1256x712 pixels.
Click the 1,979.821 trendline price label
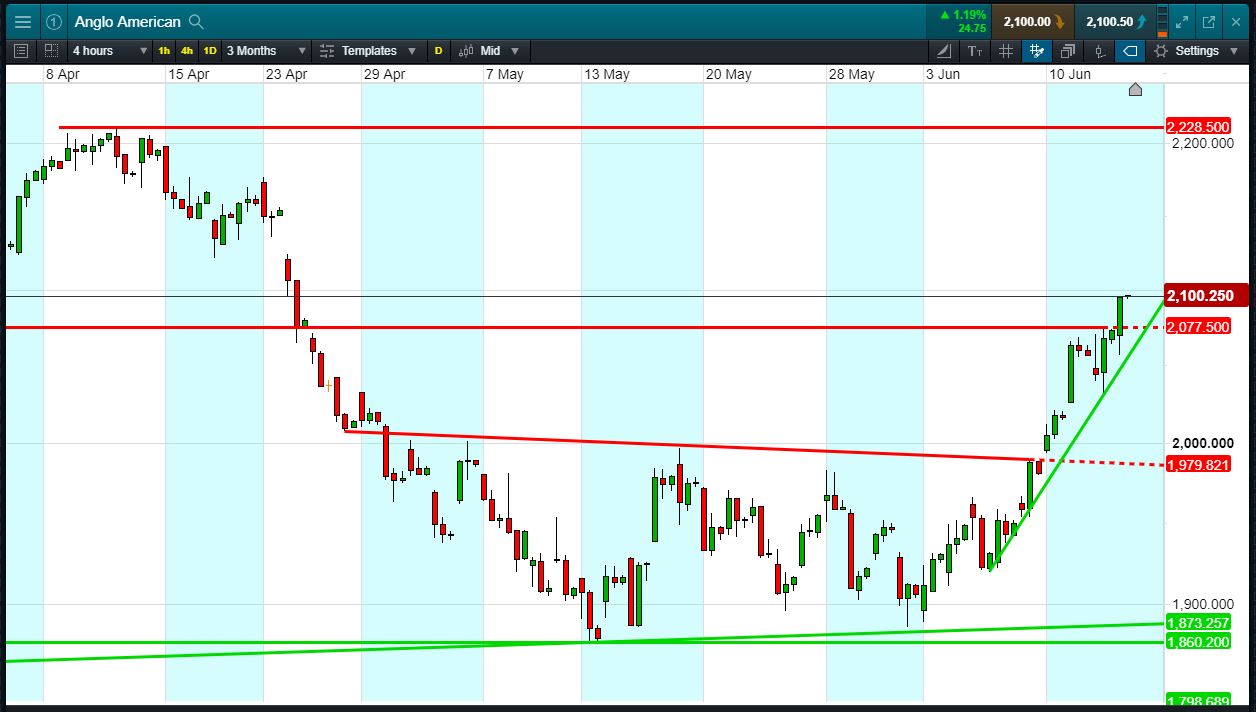point(1198,464)
